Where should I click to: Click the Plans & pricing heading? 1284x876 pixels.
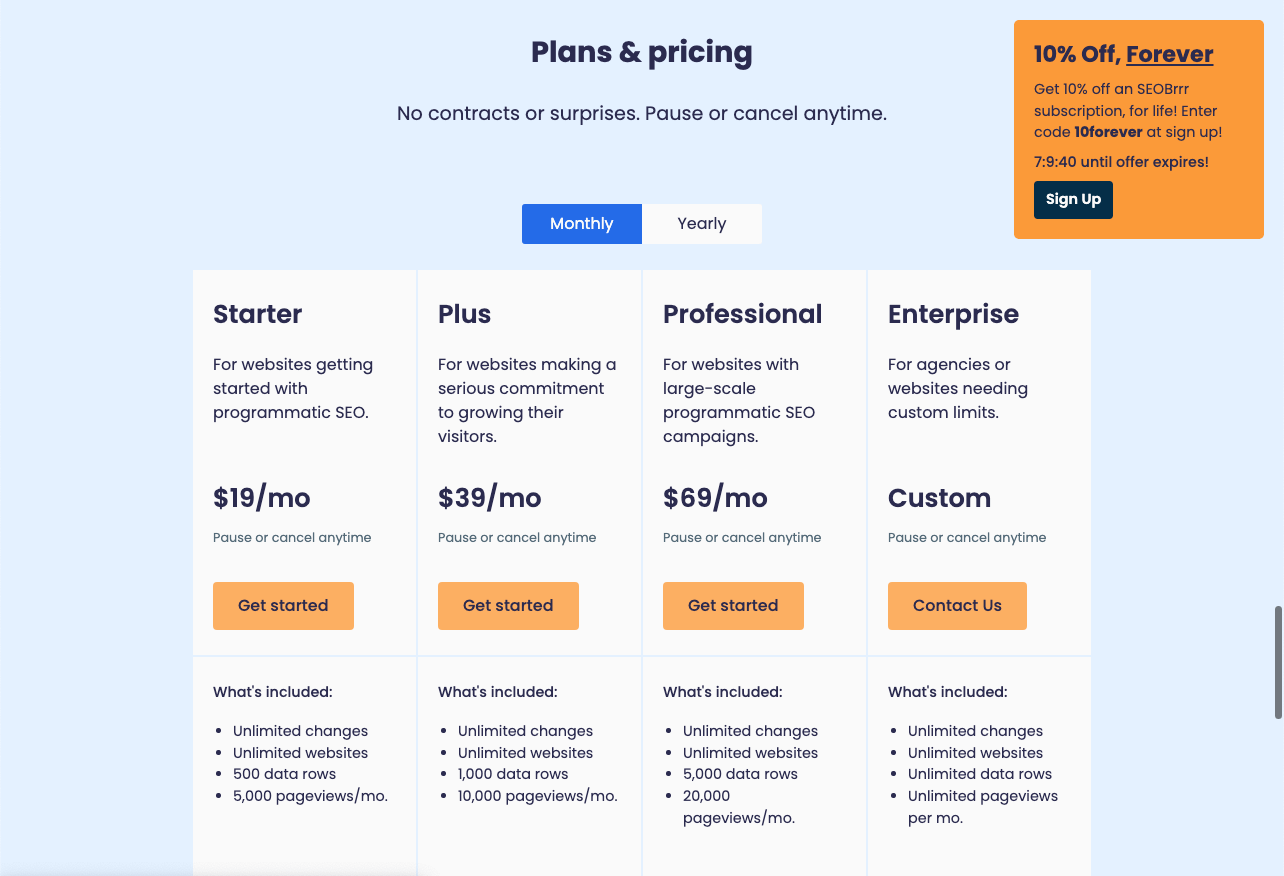tap(641, 52)
